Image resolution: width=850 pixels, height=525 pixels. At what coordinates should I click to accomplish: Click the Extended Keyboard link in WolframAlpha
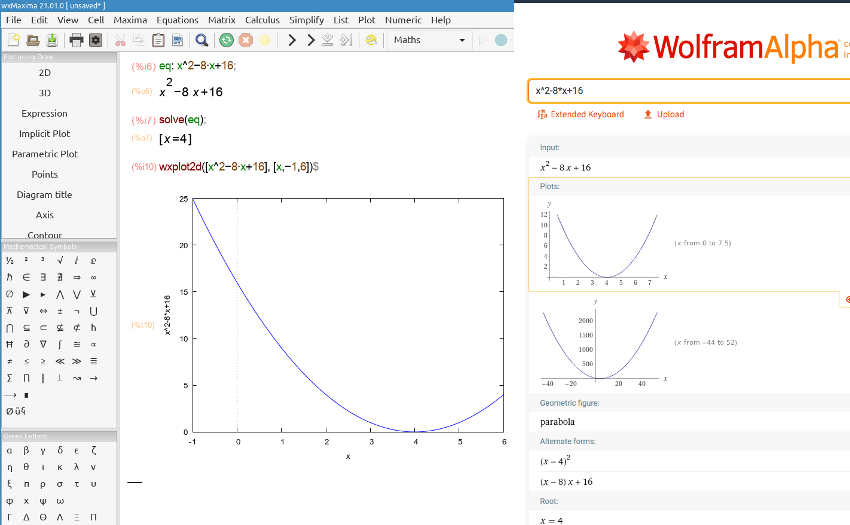(x=581, y=114)
